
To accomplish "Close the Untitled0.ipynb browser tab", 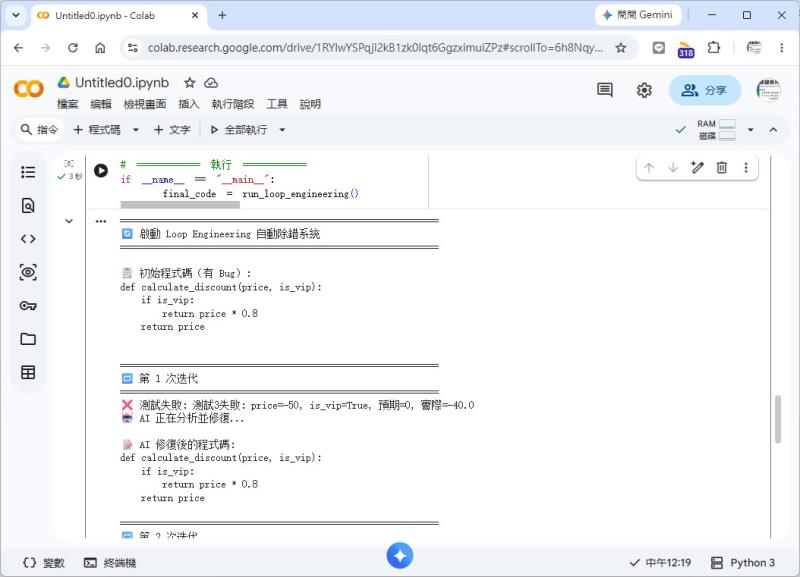I will [x=195, y=16].
